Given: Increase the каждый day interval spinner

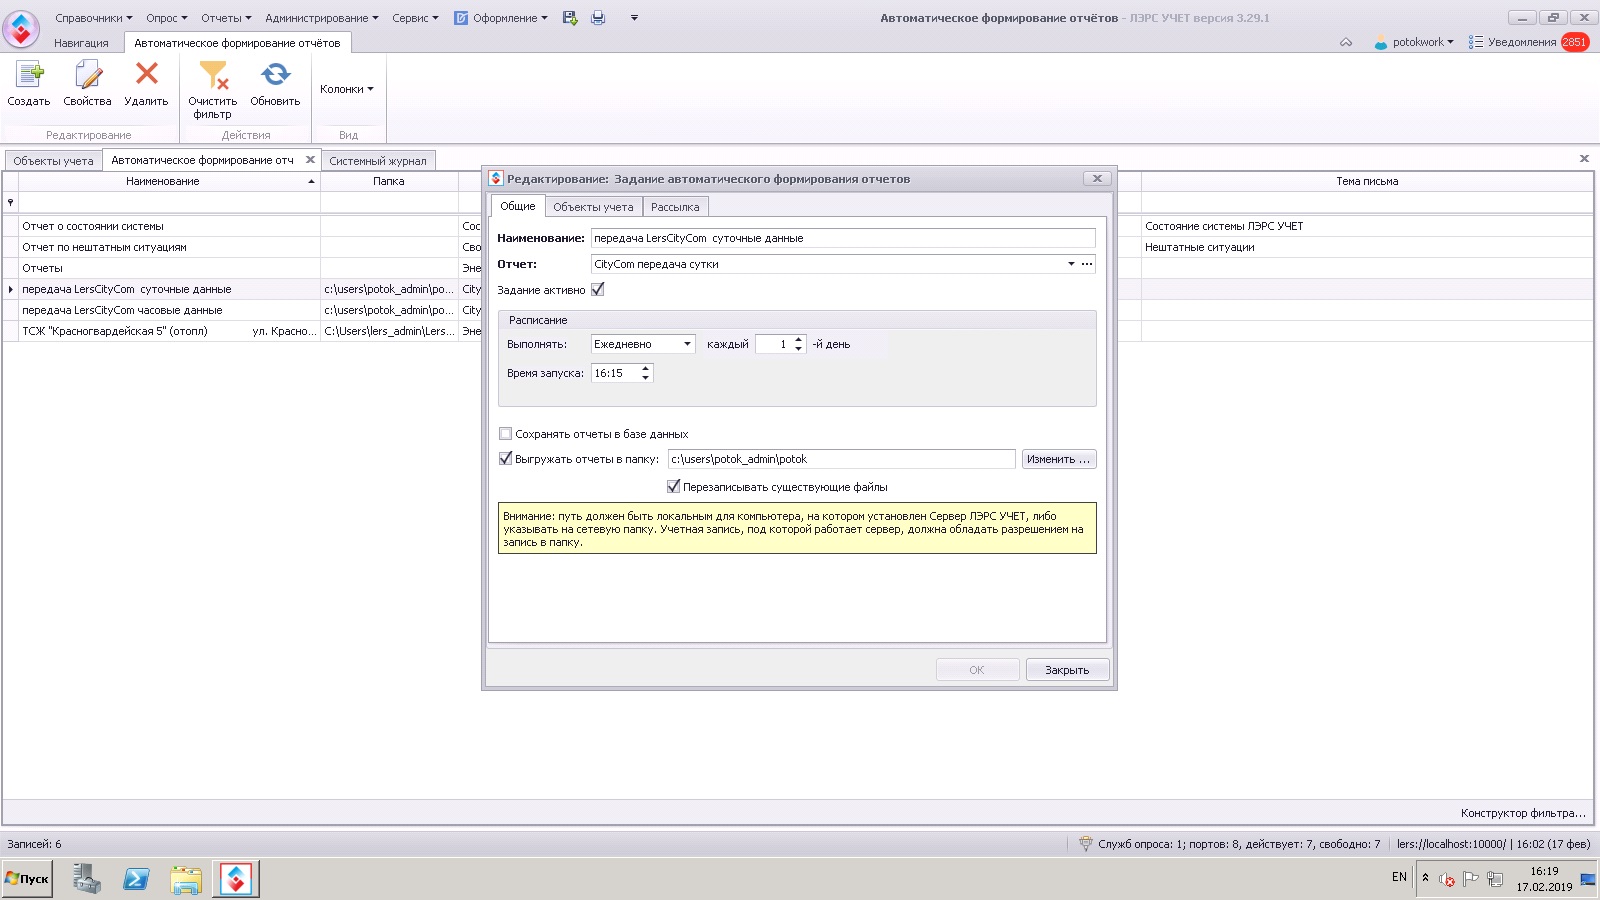Looking at the screenshot, I should pyautogui.click(x=798, y=340).
